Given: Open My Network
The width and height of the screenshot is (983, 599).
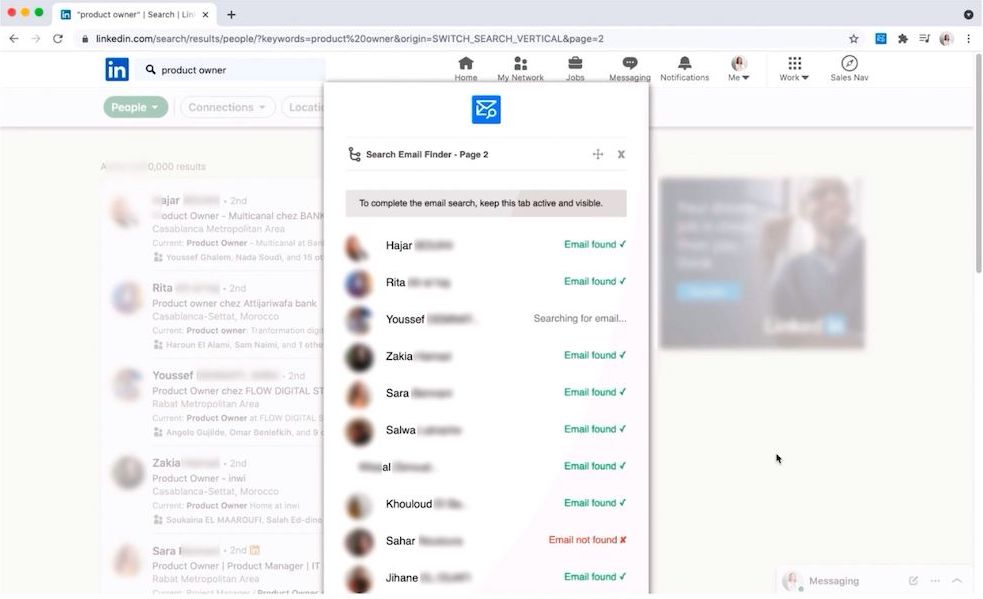Looking at the screenshot, I should (x=520, y=69).
